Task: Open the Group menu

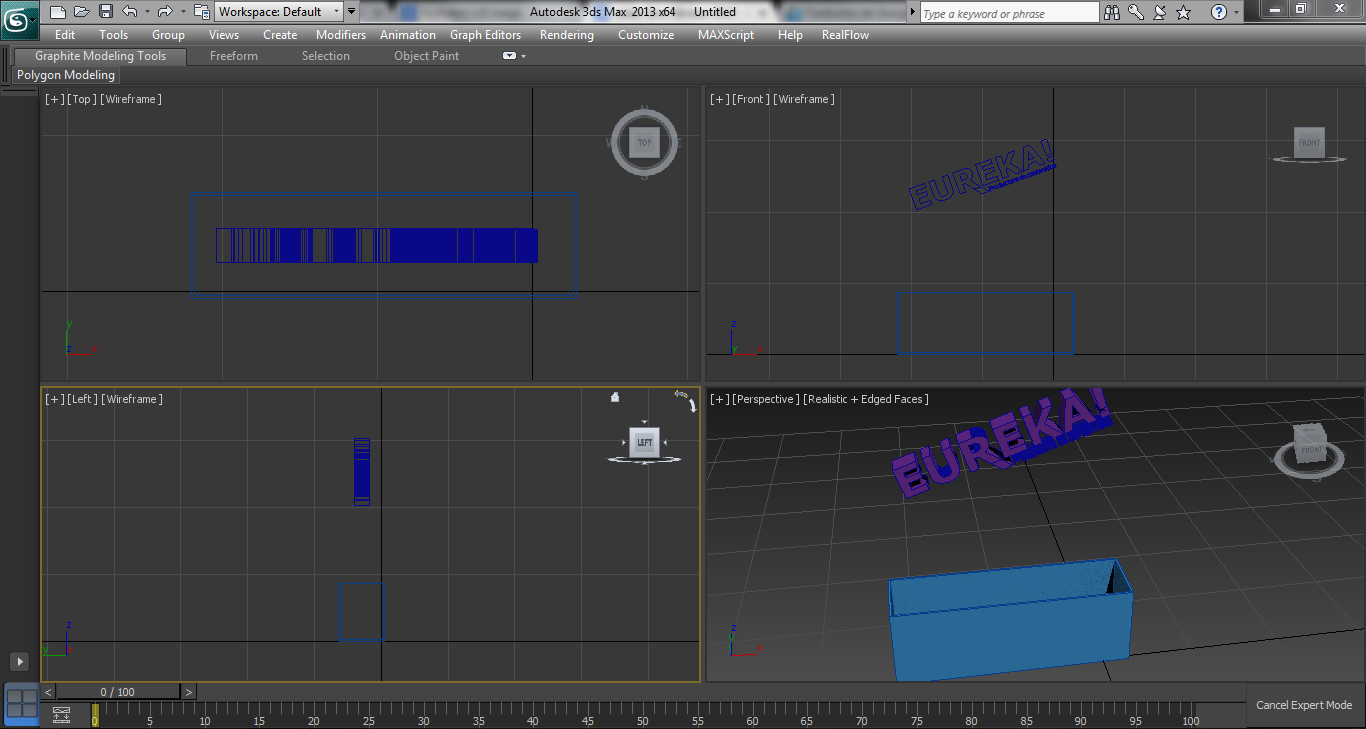Action: (x=168, y=35)
